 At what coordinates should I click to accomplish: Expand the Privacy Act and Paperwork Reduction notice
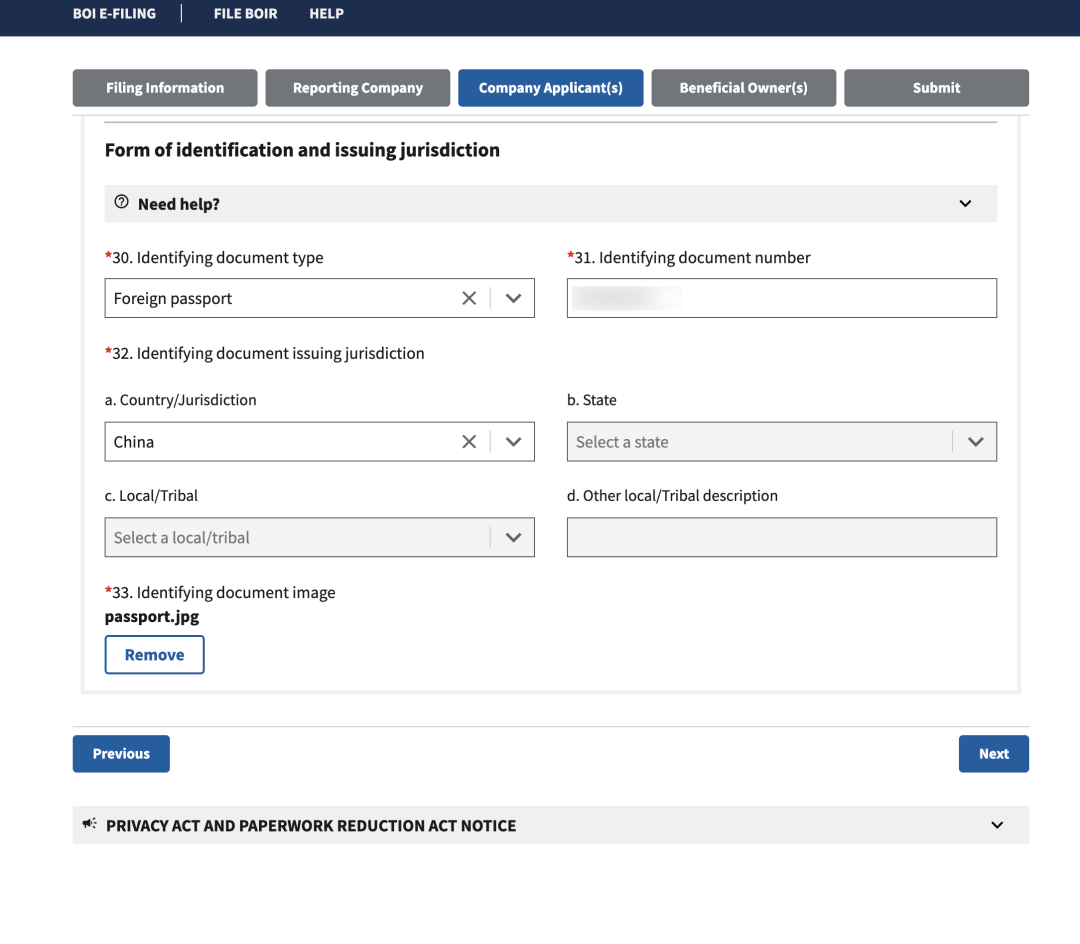[996, 825]
